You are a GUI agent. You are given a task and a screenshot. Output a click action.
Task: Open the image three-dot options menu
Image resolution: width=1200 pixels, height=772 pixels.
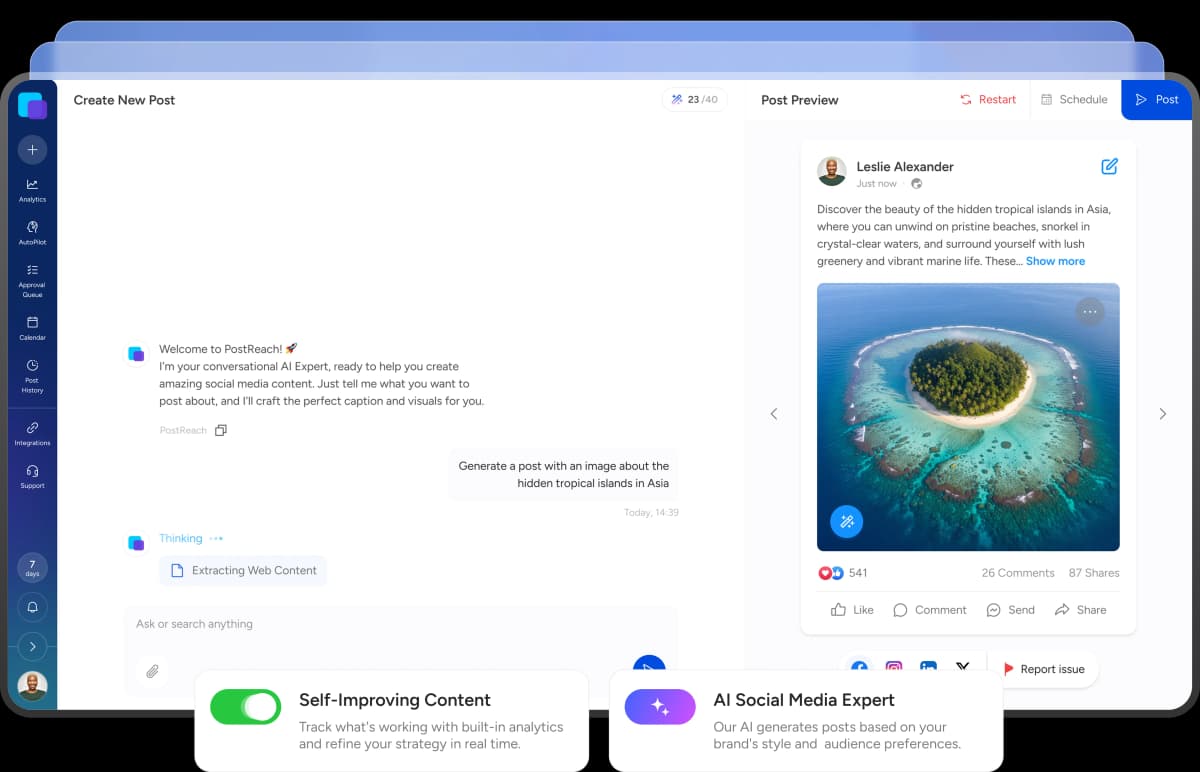point(1090,312)
